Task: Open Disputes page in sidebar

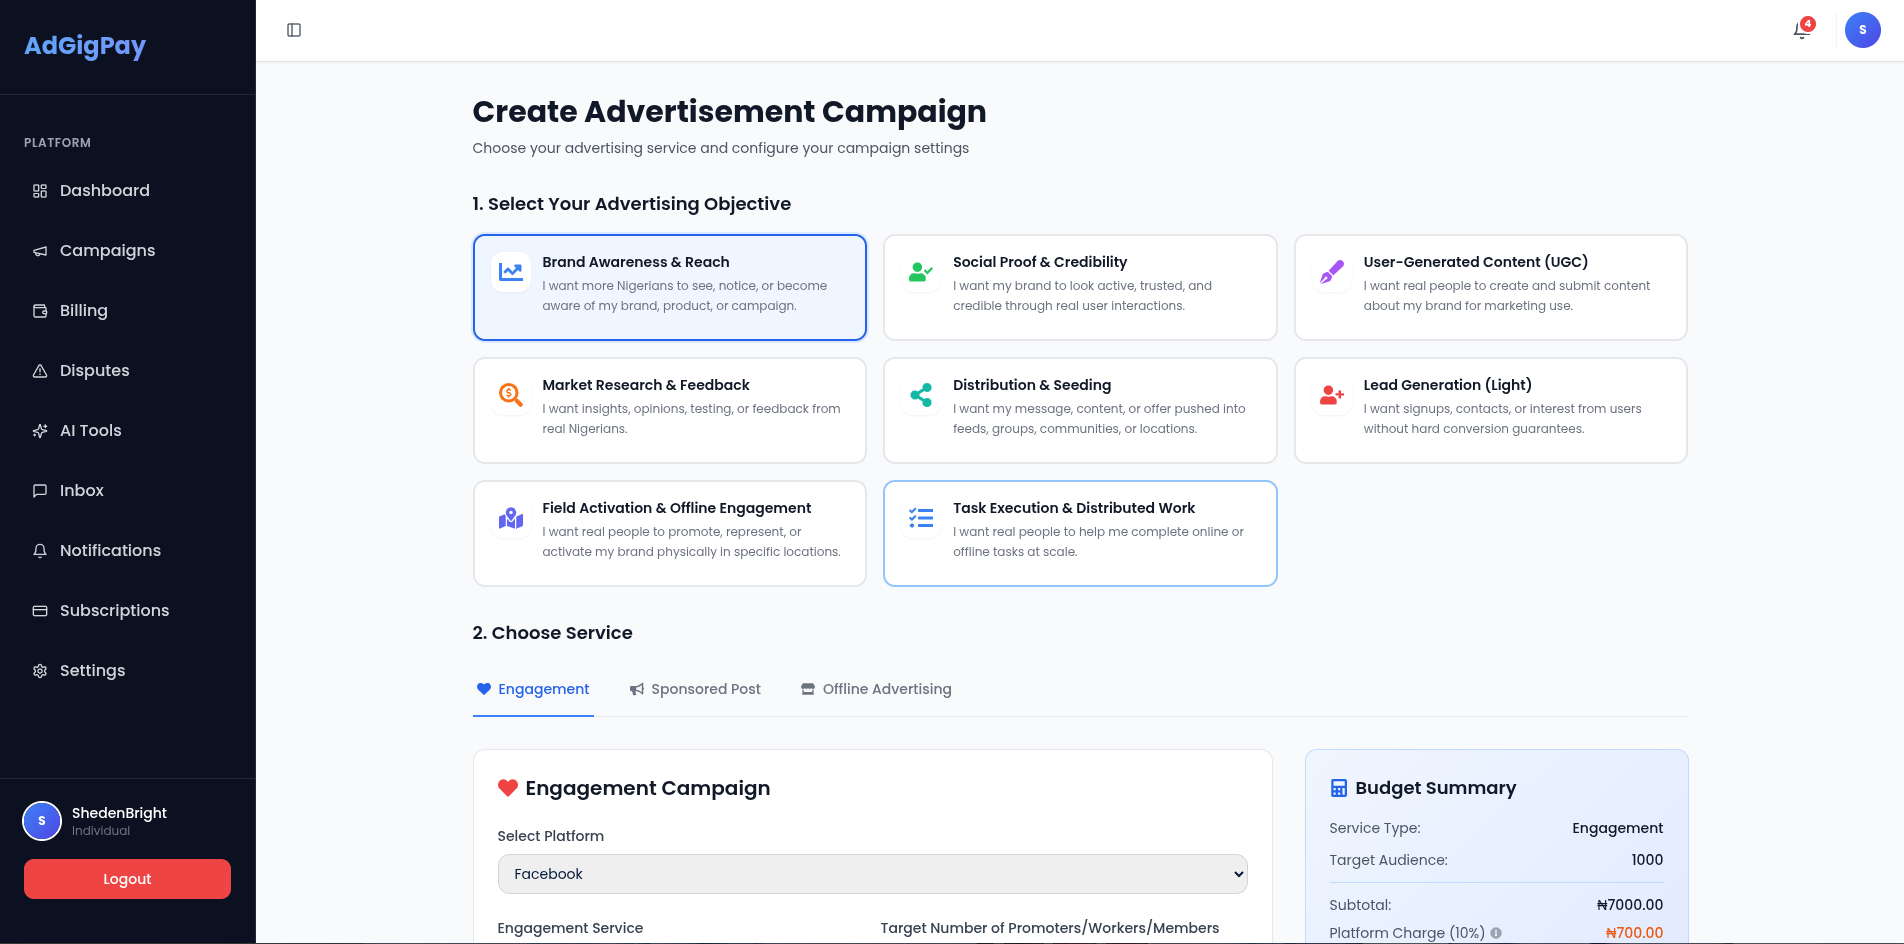Action: (x=128, y=371)
